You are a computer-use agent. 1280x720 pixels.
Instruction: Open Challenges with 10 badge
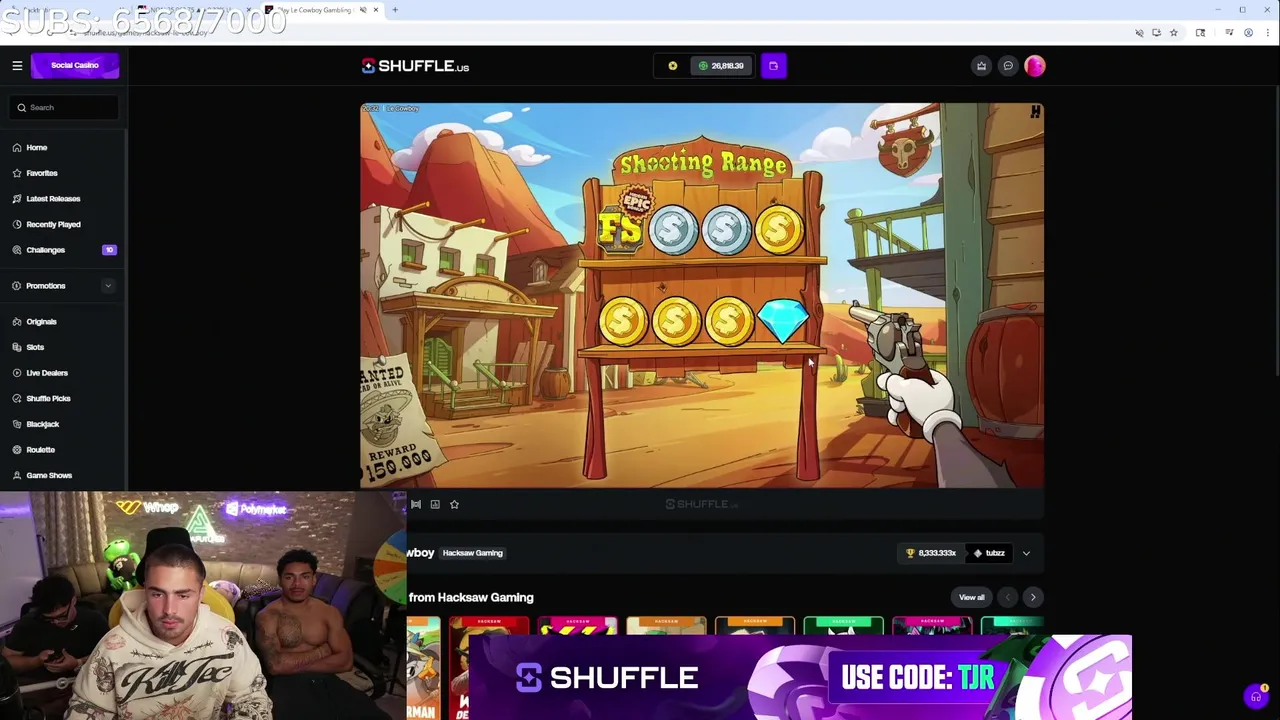click(64, 250)
